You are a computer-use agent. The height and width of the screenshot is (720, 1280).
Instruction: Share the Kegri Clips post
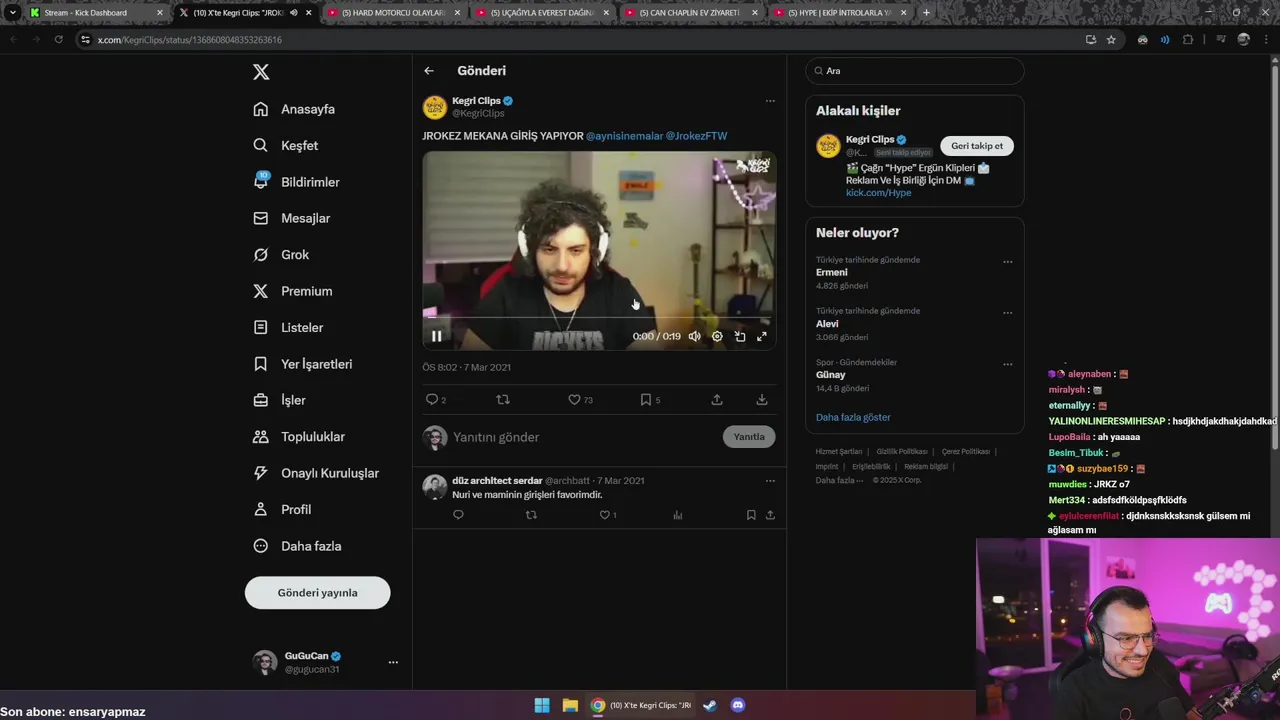tap(717, 400)
